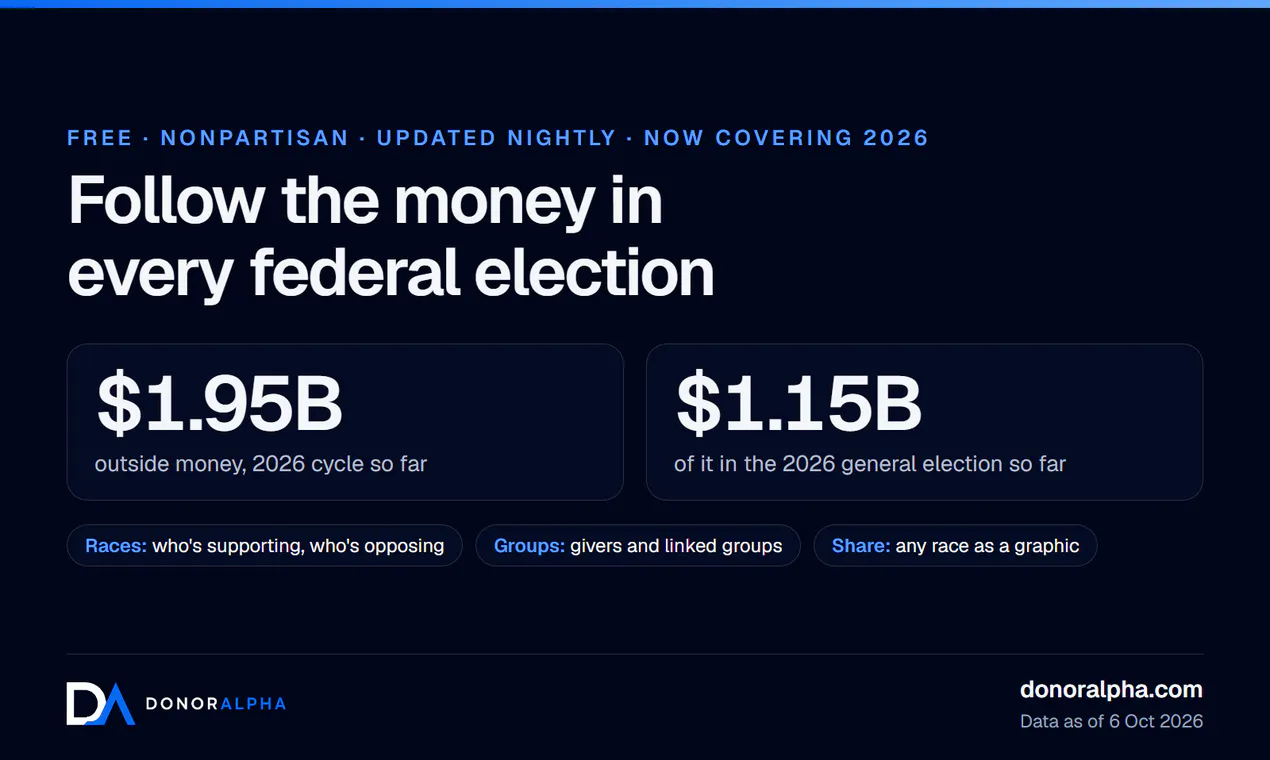The width and height of the screenshot is (1270, 760).
Task: Select the Share any race as graphic pill
Action: tap(955, 546)
